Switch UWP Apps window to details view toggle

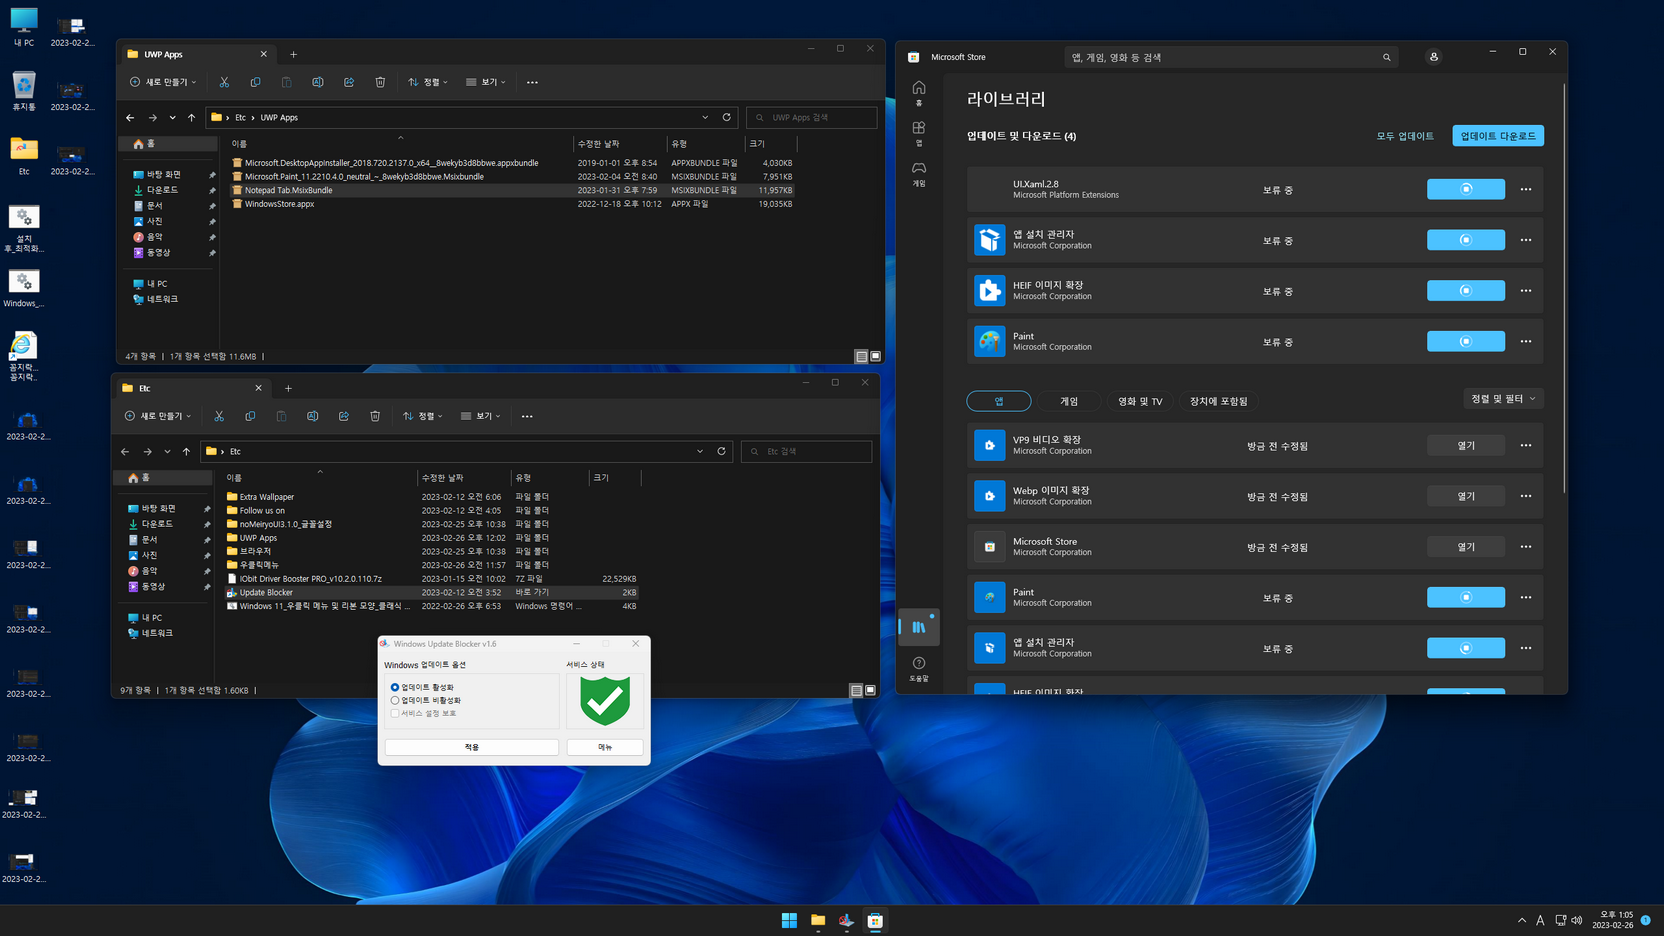(x=861, y=356)
